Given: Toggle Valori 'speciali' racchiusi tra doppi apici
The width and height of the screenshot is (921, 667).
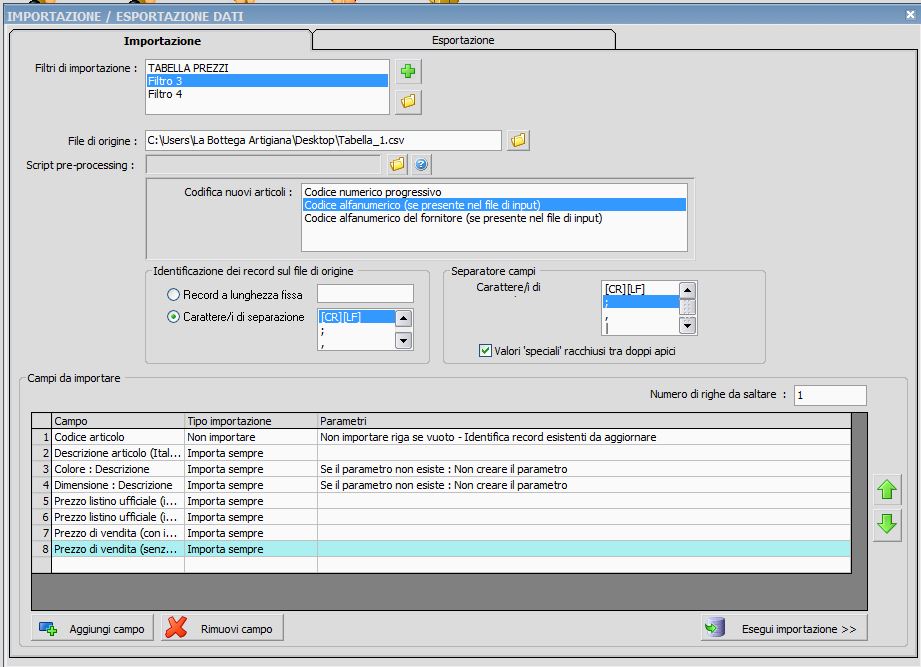Looking at the screenshot, I should tap(485, 351).
